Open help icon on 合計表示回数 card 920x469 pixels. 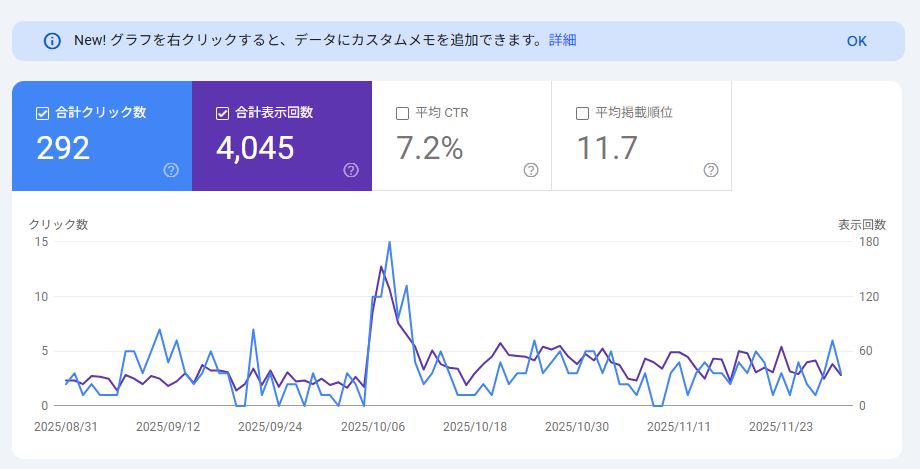click(x=351, y=170)
